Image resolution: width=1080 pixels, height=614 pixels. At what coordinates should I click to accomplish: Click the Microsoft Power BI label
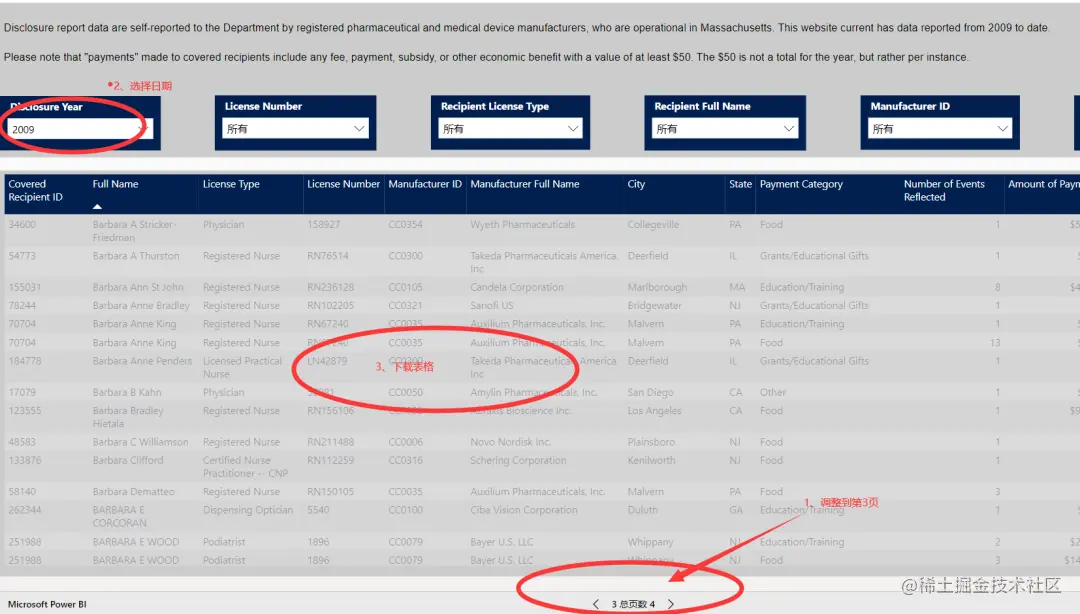pyautogui.click(x=47, y=604)
